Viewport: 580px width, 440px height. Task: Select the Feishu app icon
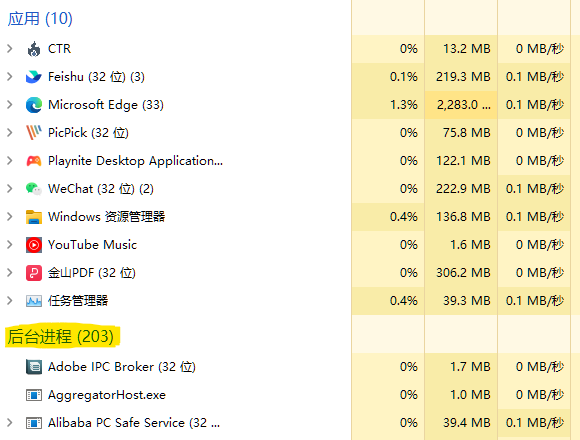(x=34, y=77)
